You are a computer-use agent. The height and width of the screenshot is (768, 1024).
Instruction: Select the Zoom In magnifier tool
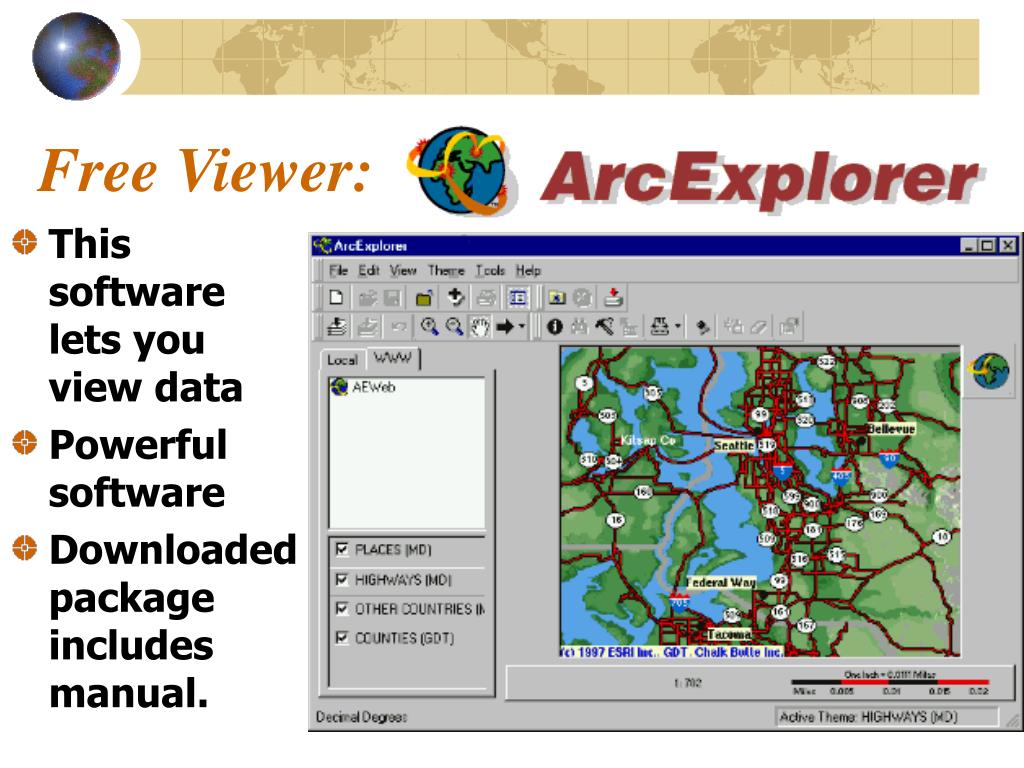pyautogui.click(x=429, y=326)
